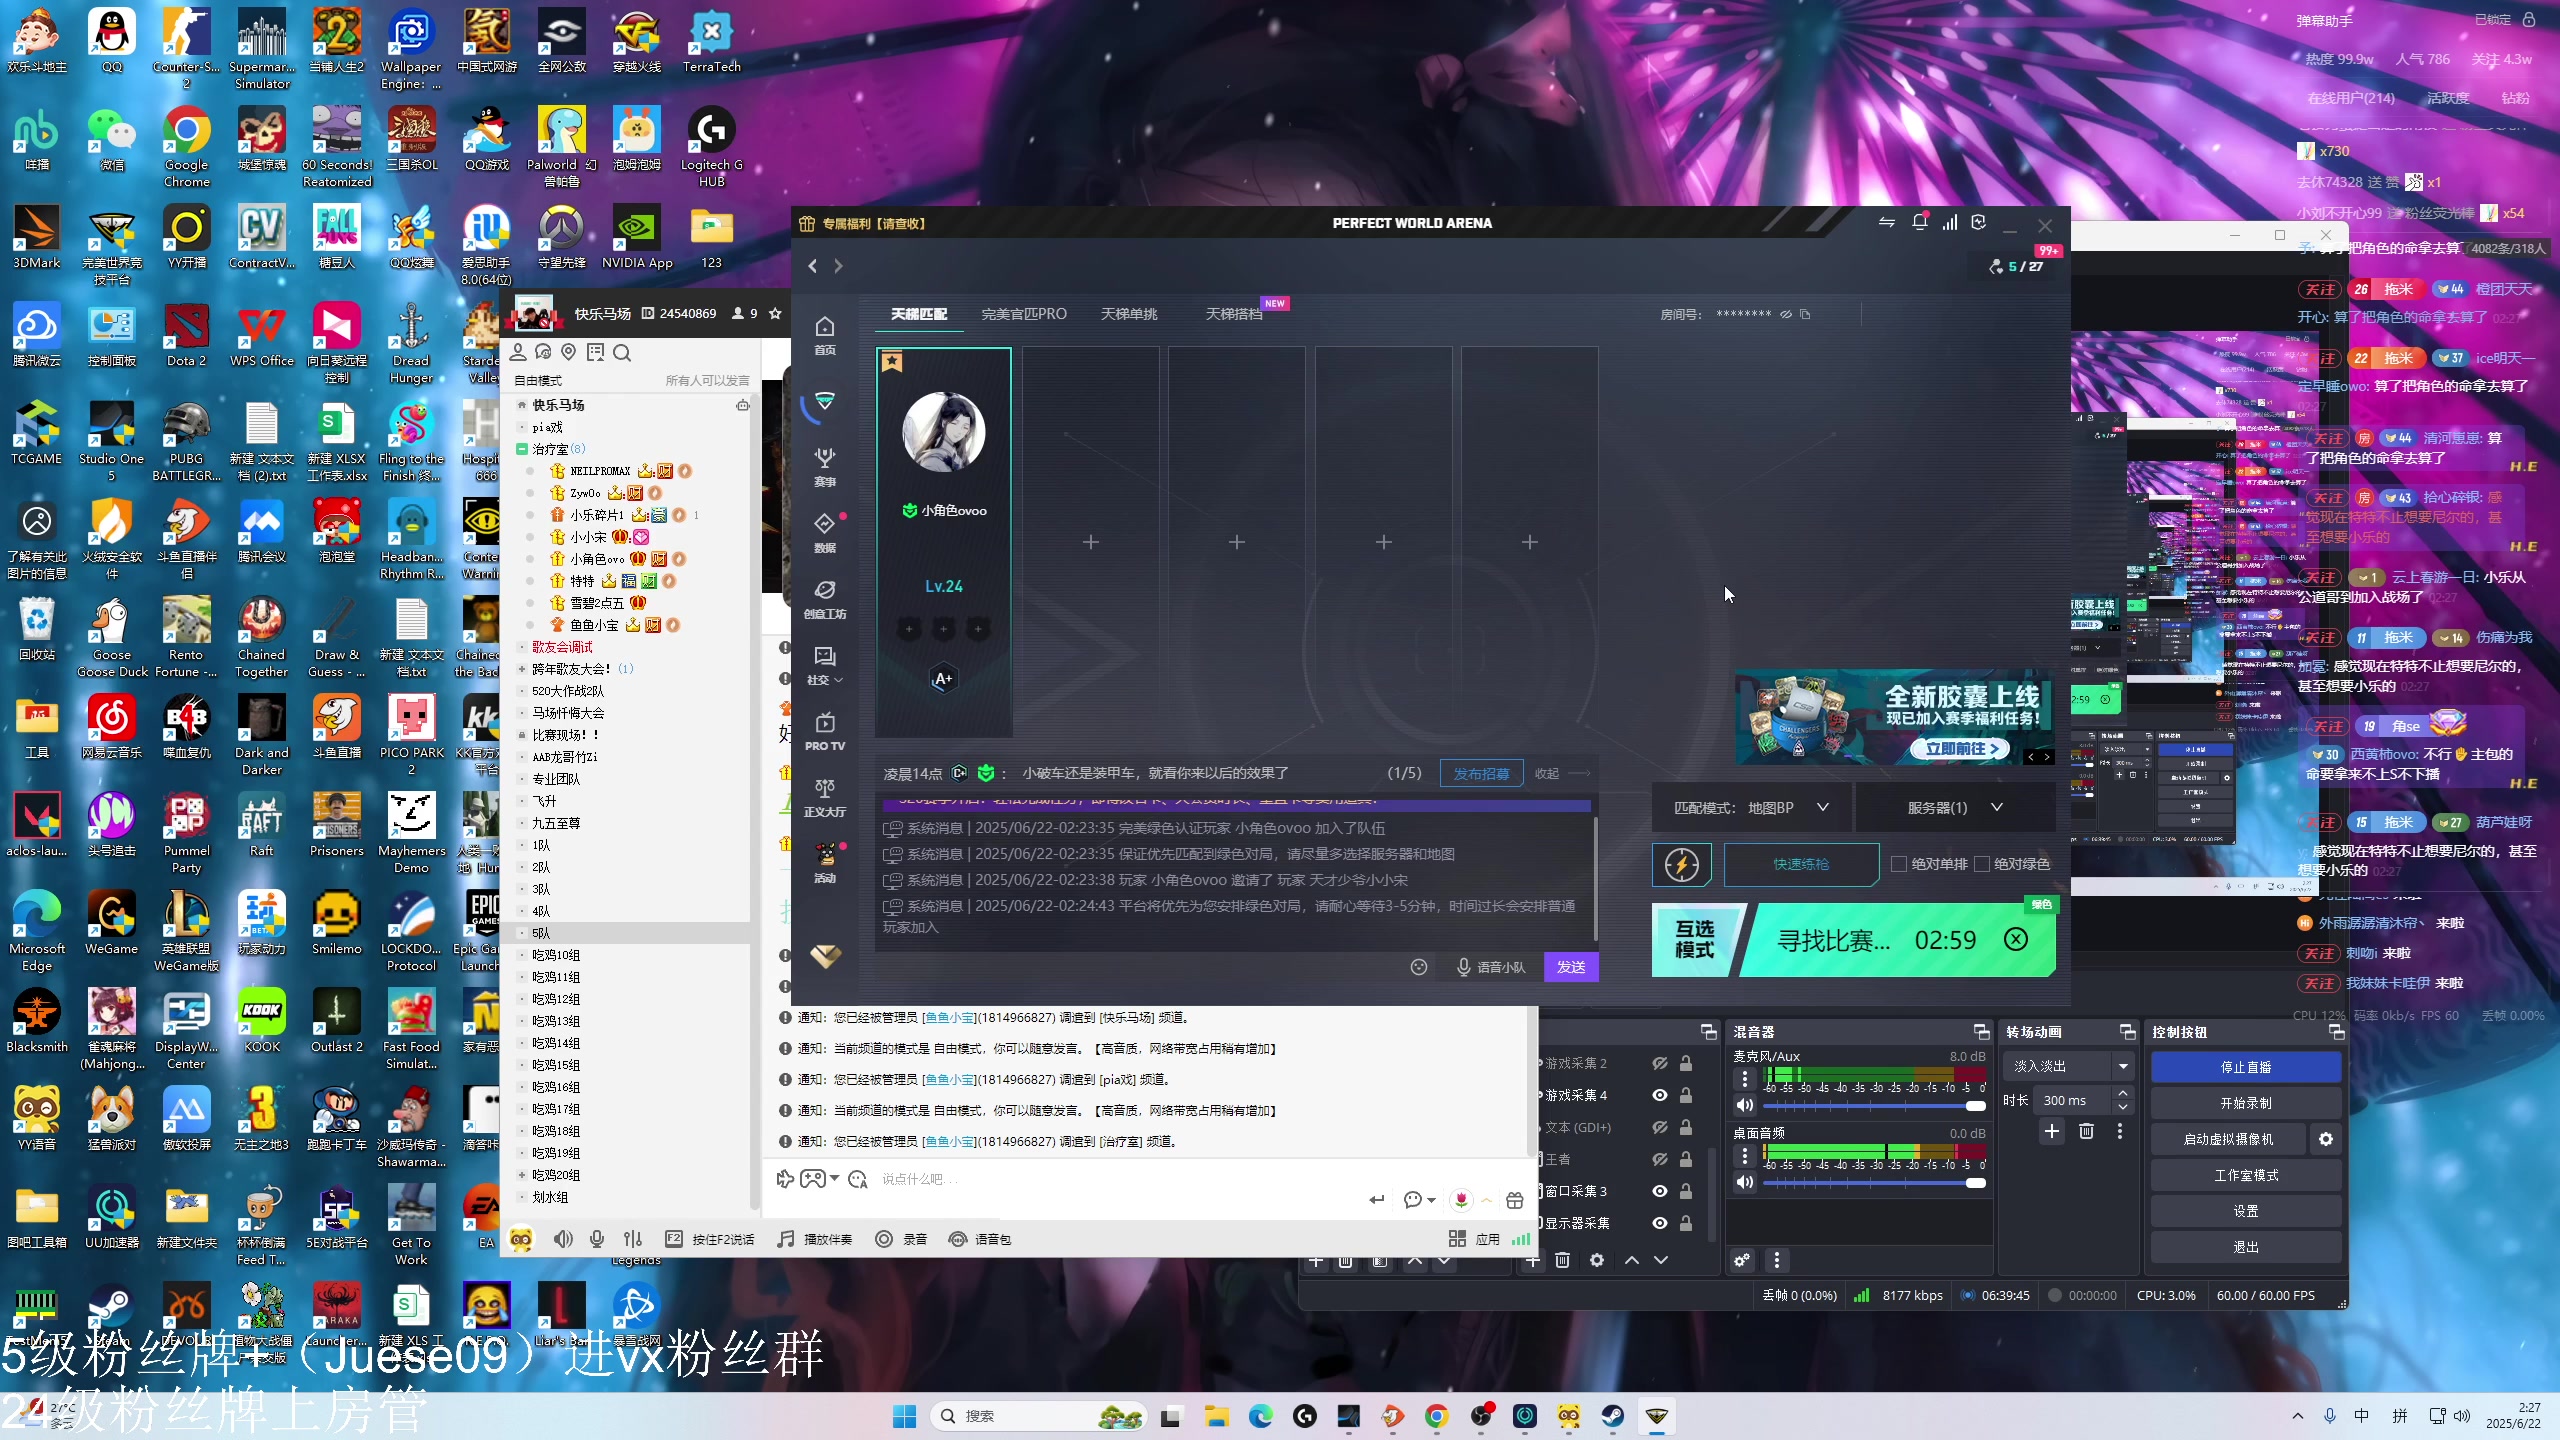Viewport: 2560px width, 1440px height.
Task: Show the 游戏采集 2 source in OBS
Action: [1660, 1063]
